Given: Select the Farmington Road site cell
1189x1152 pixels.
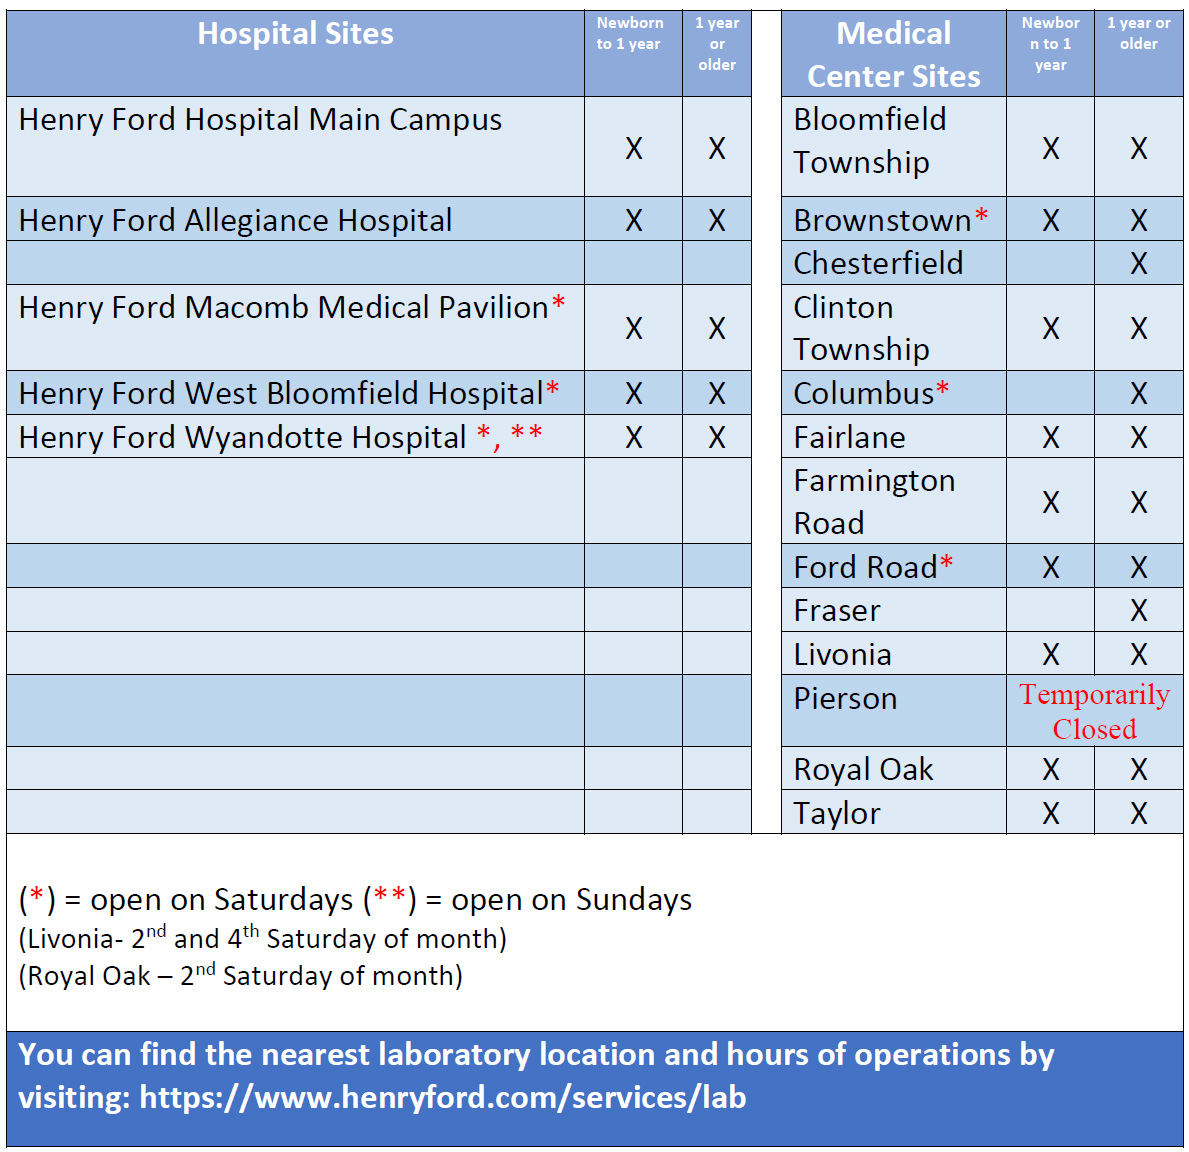Looking at the screenshot, I should tap(873, 501).
